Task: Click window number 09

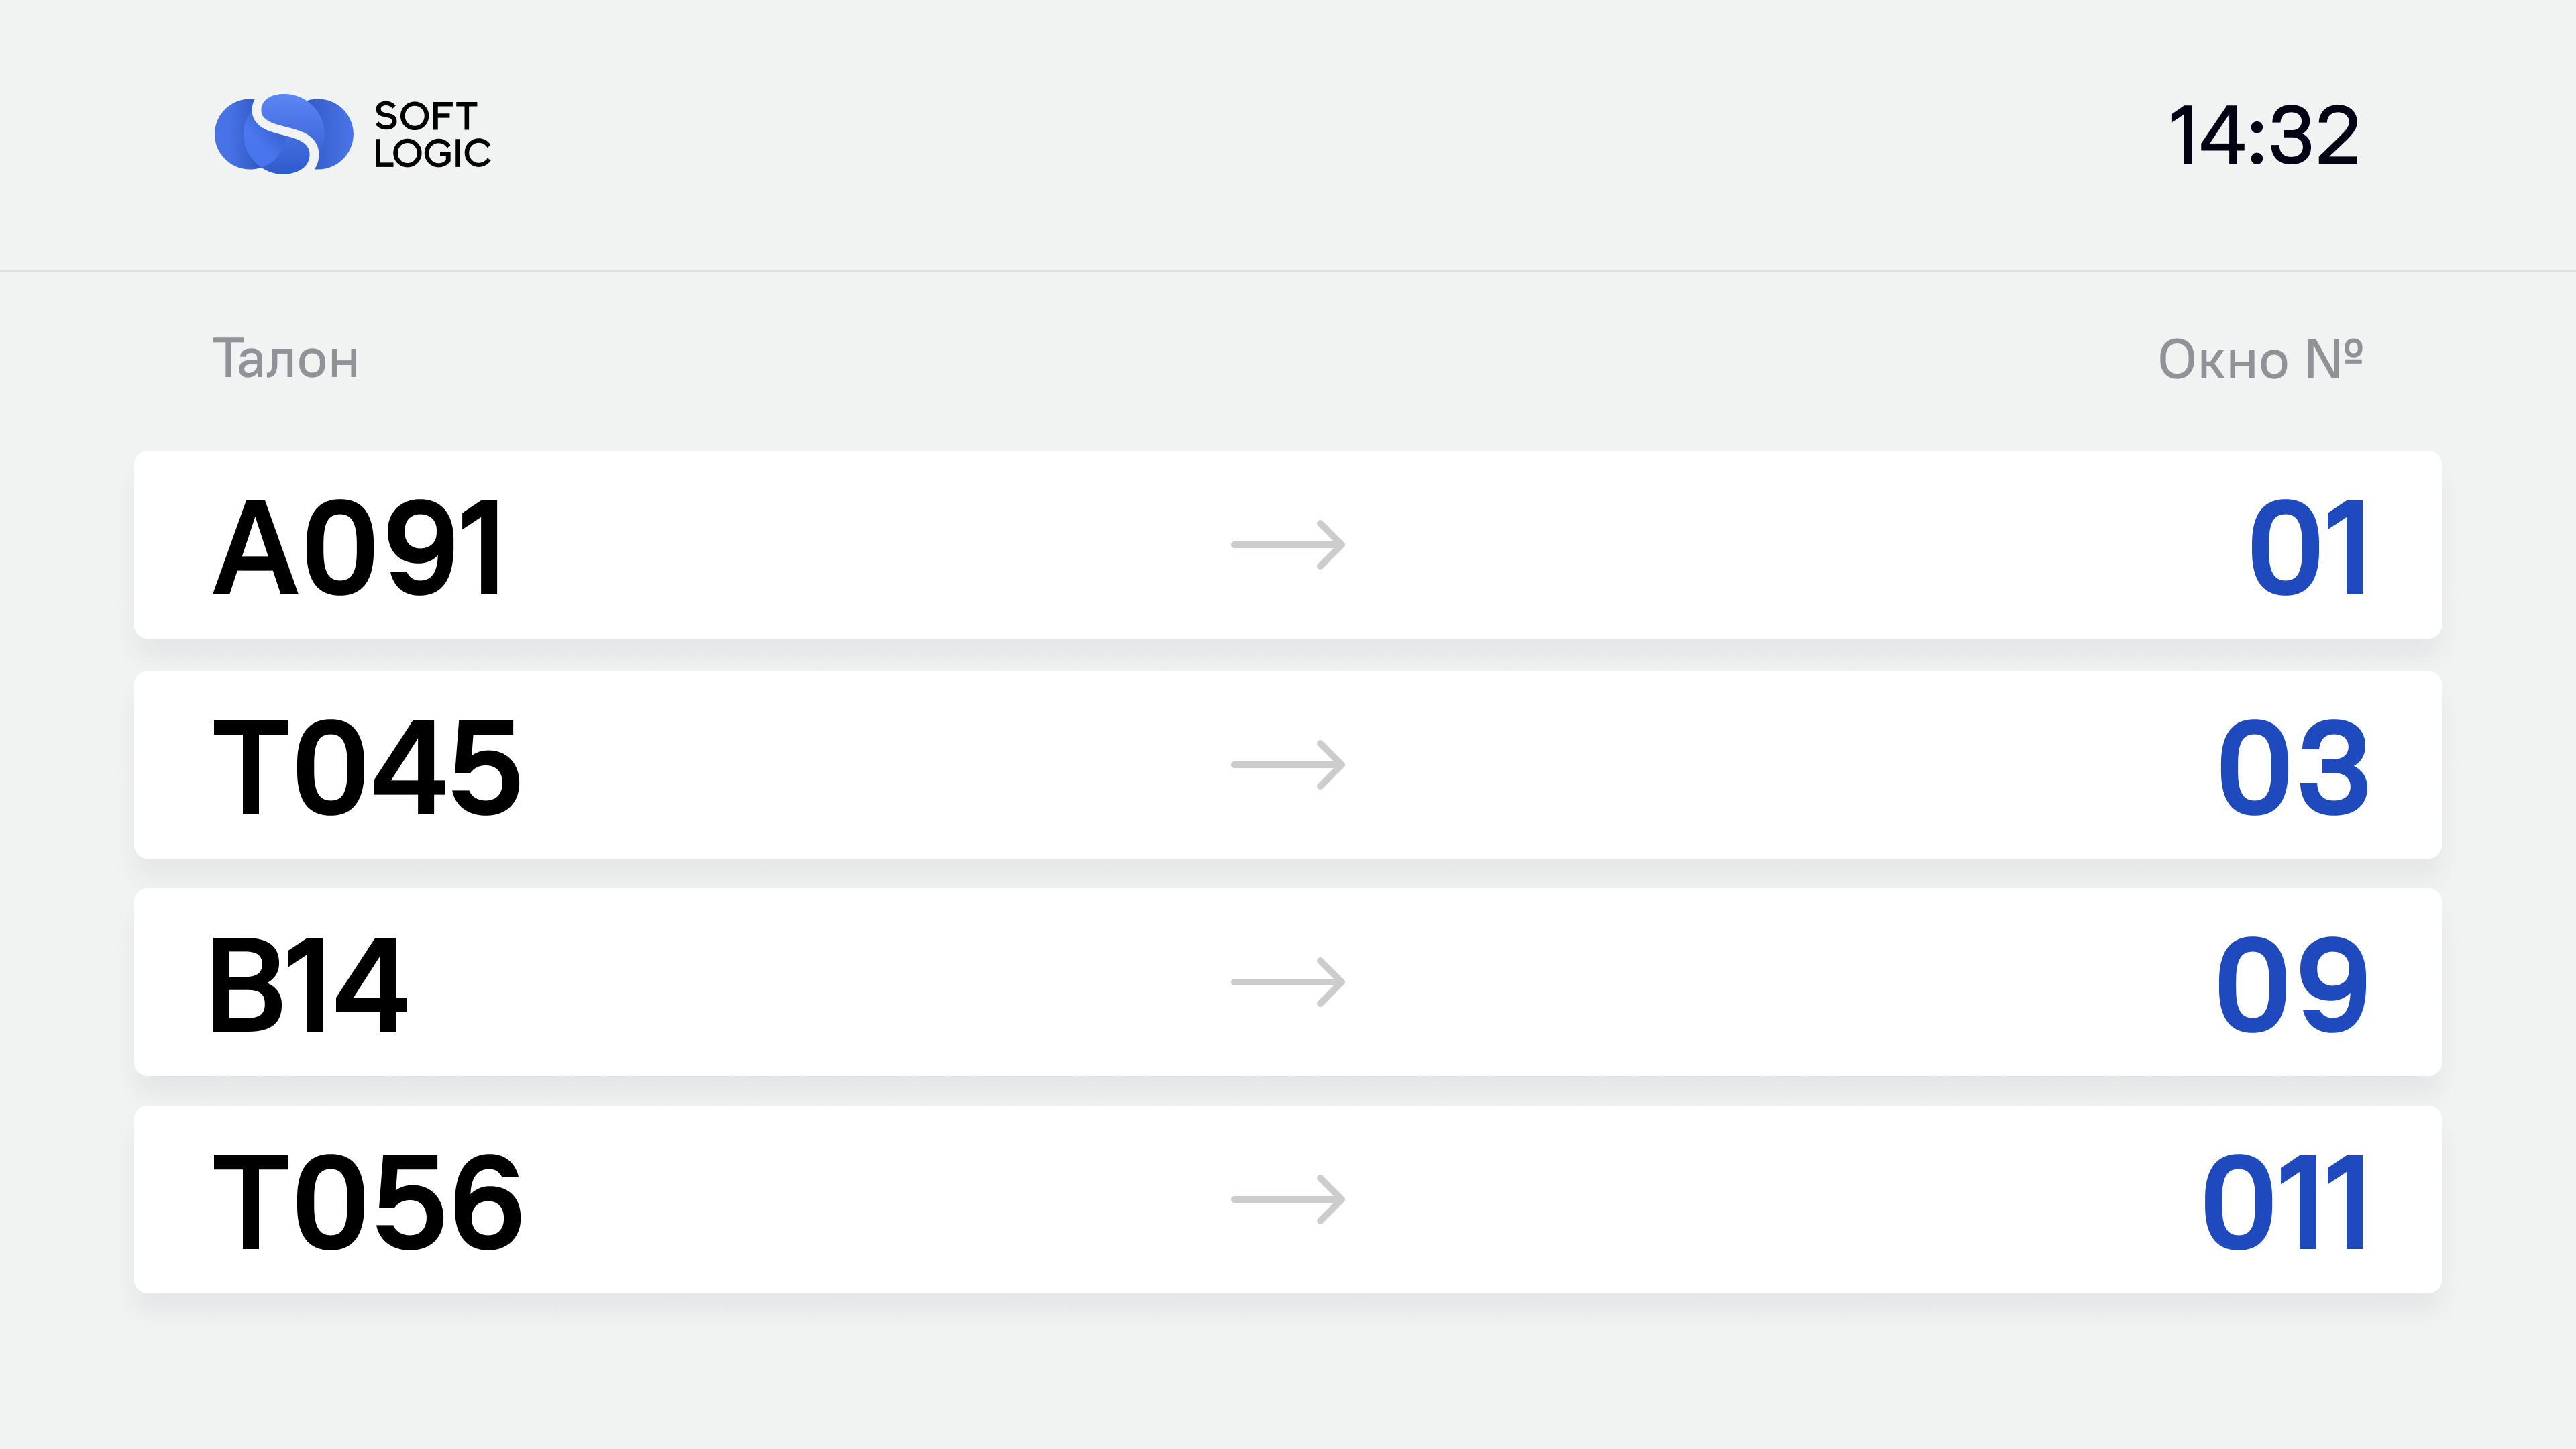Action: [2292, 985]
